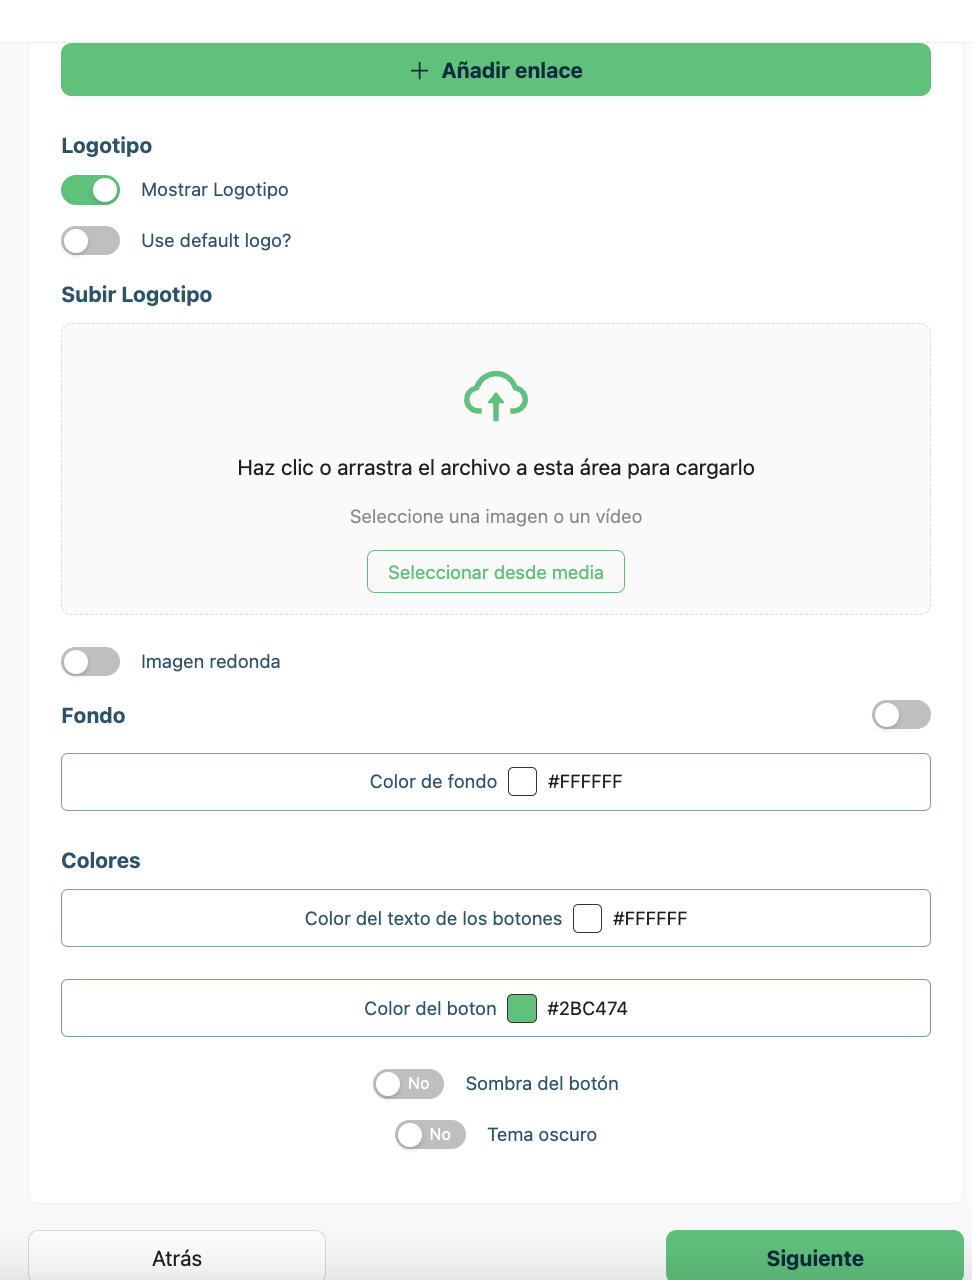This screenshot has width=972, height=1280.
Task: Click the logo upload drop area text
Action: pos(496,468)
